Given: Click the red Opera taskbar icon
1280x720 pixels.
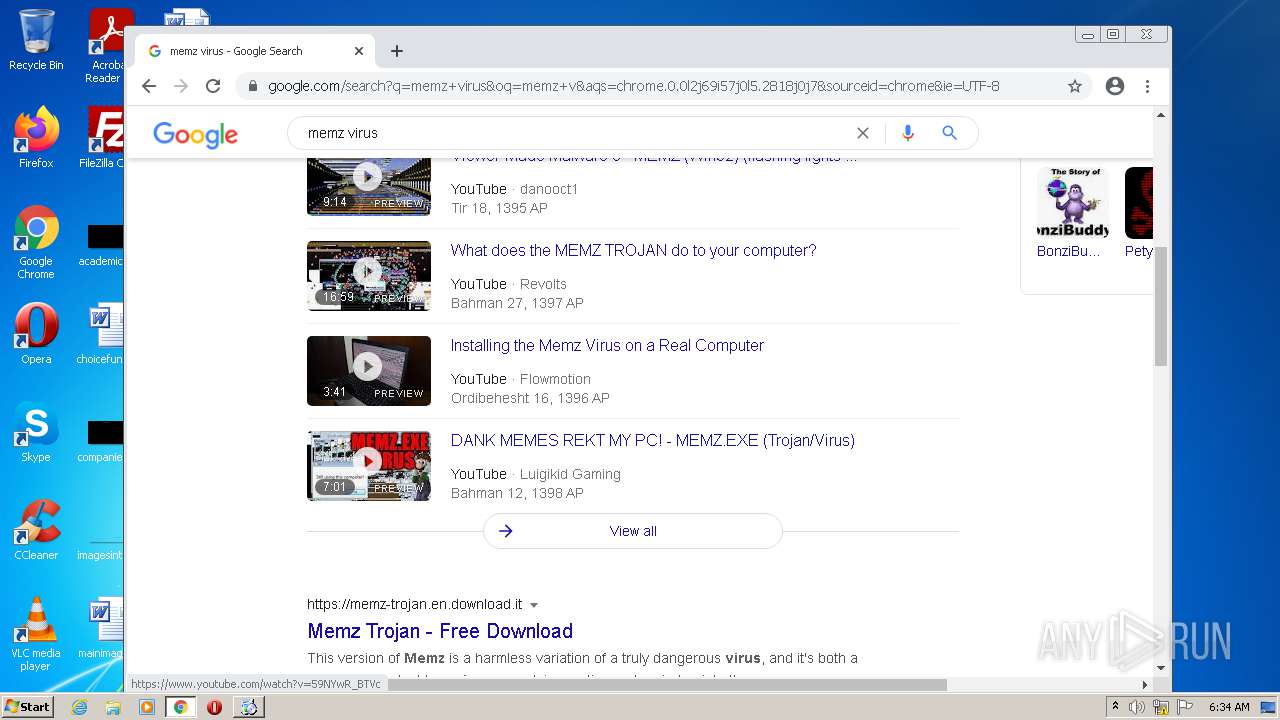Looking at the screenshot, I should (214, 707).
